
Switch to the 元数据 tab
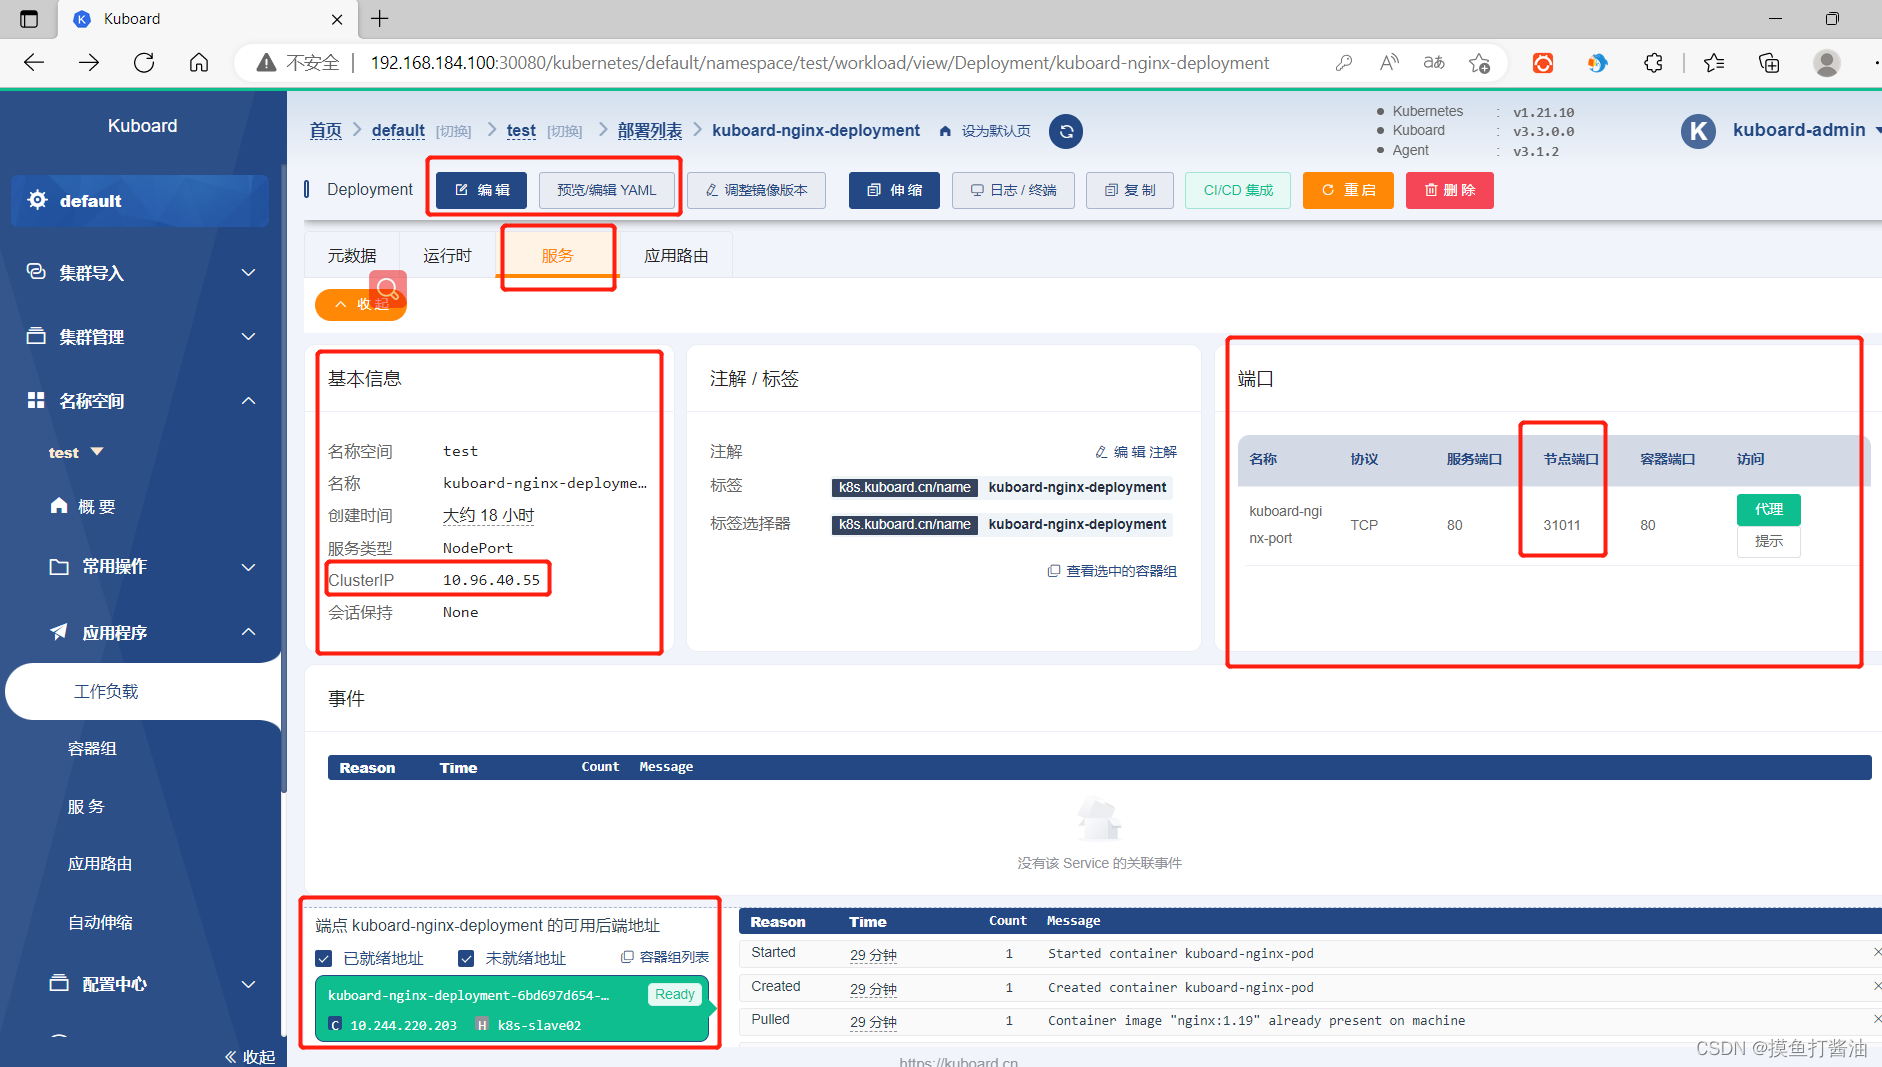click(352, 256)
